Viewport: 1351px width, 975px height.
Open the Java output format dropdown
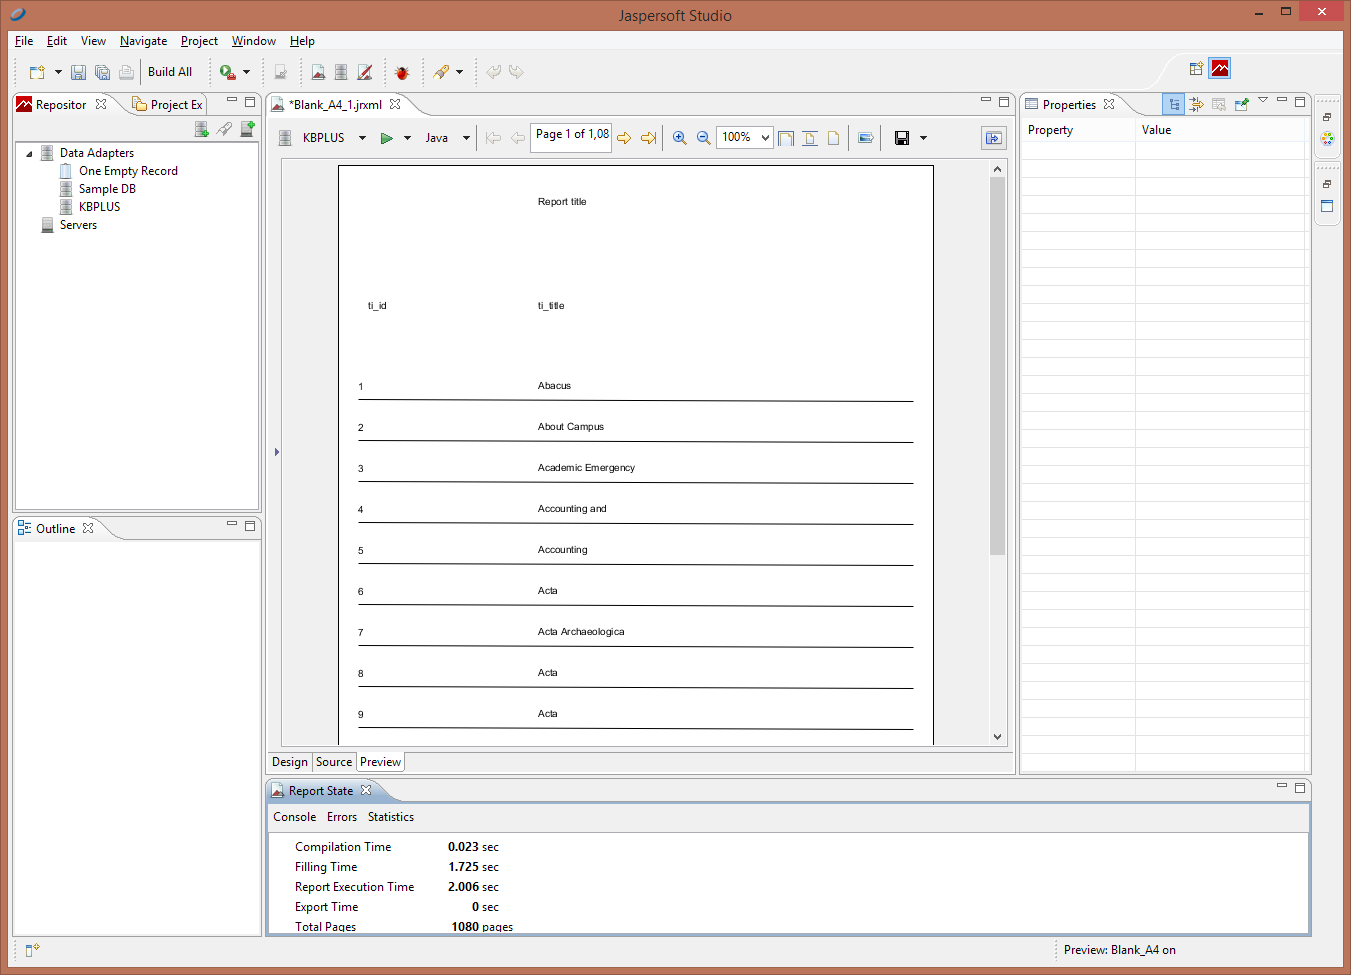tap(466, 138)
